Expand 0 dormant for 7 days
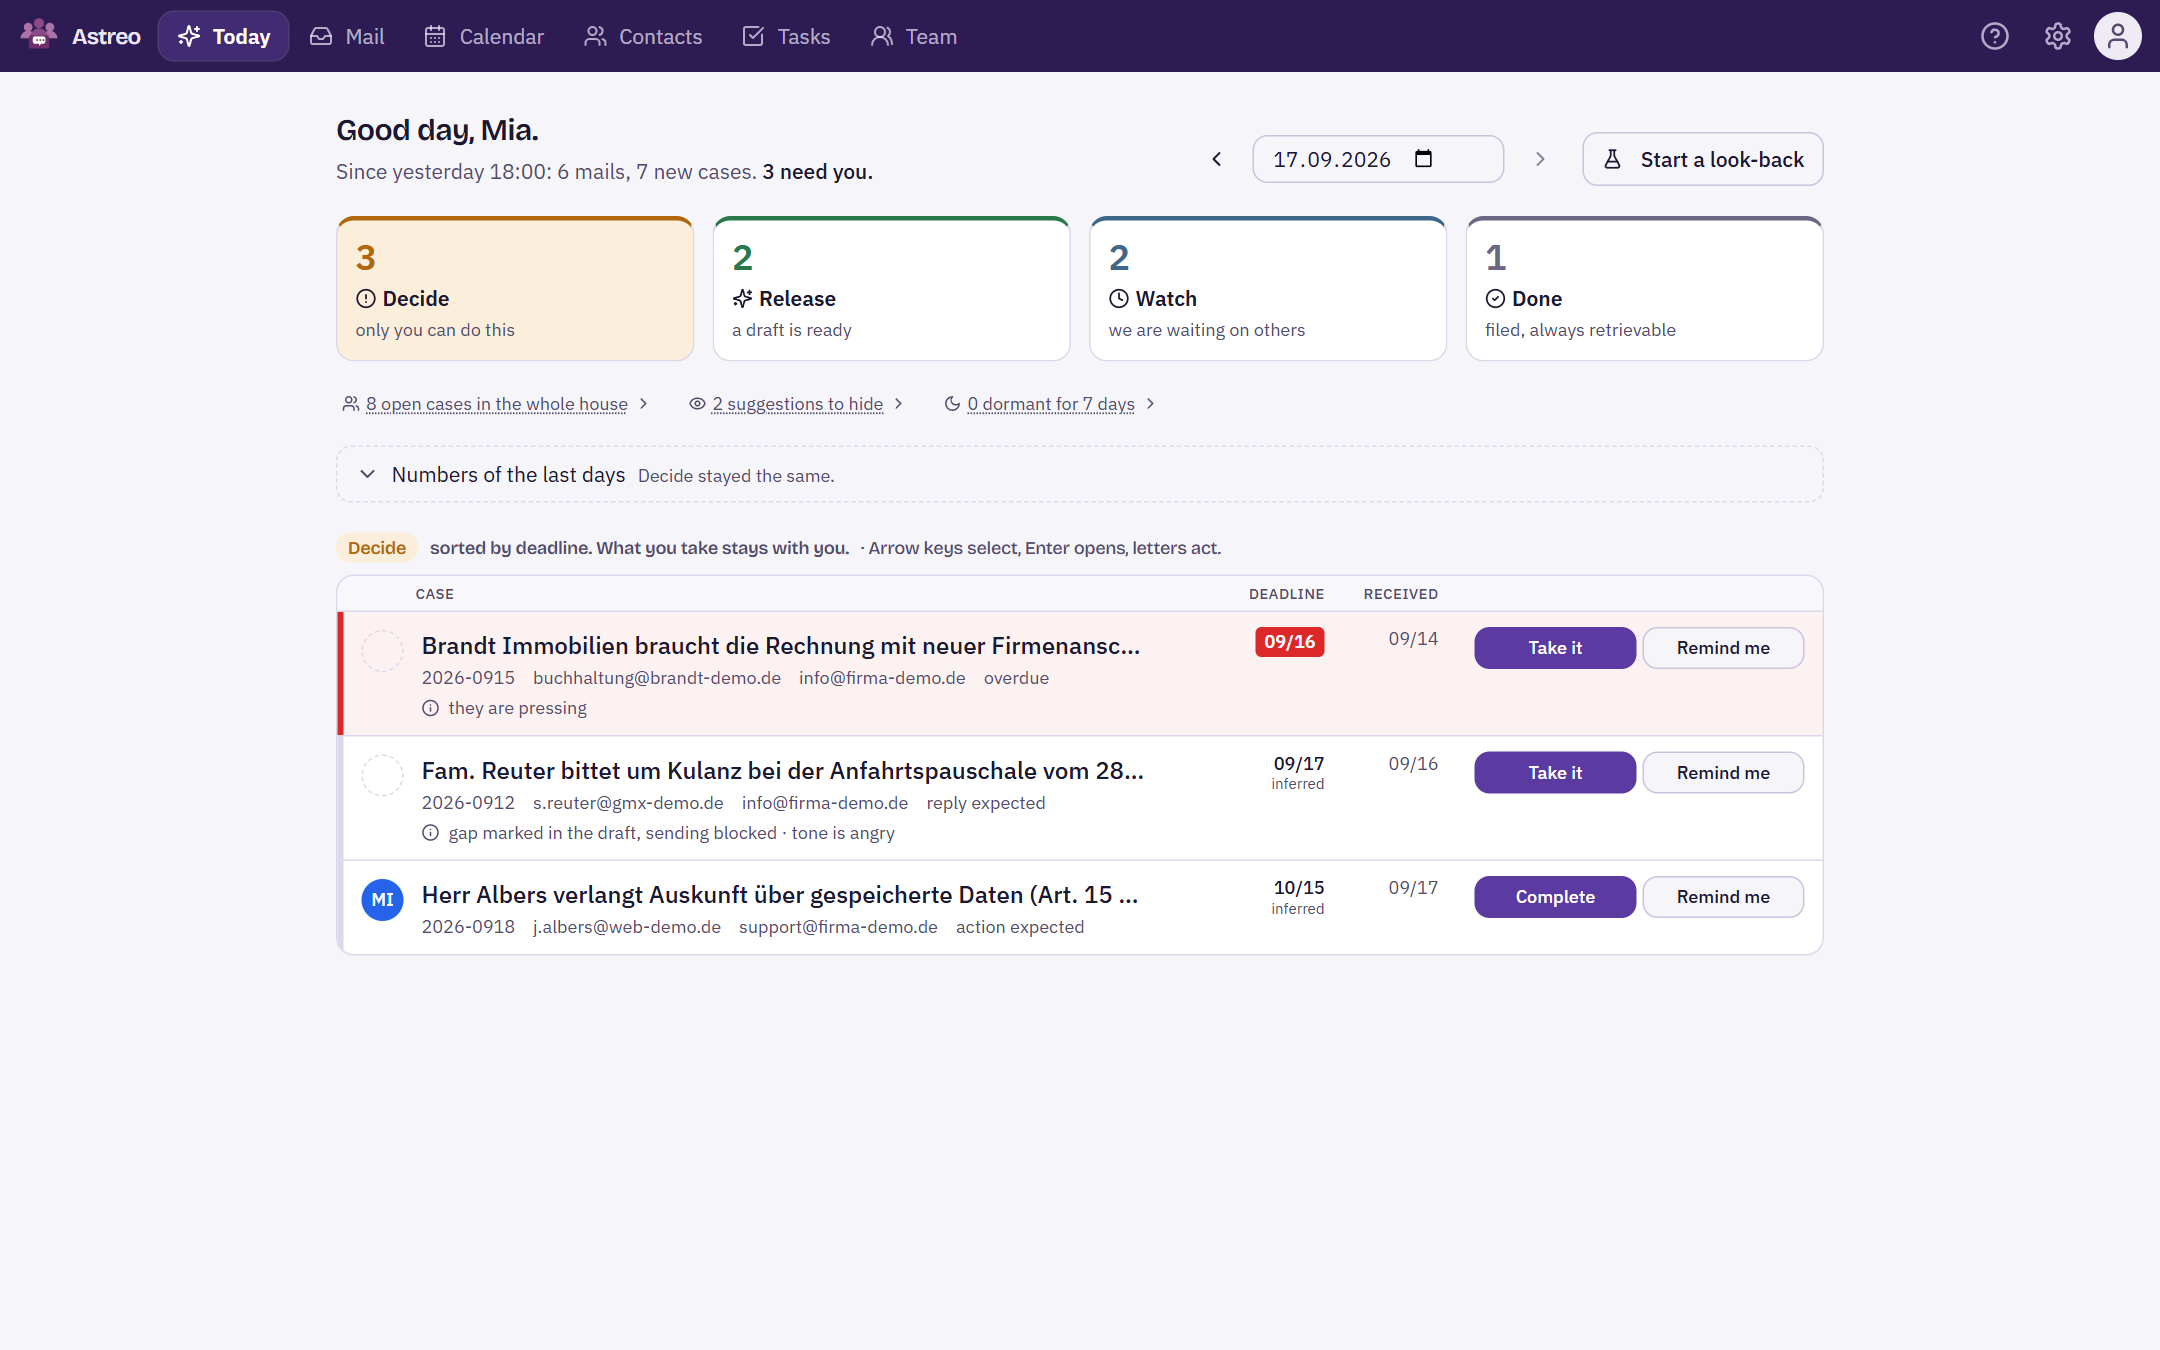2160x1350 pixels. pos(1050,404)
